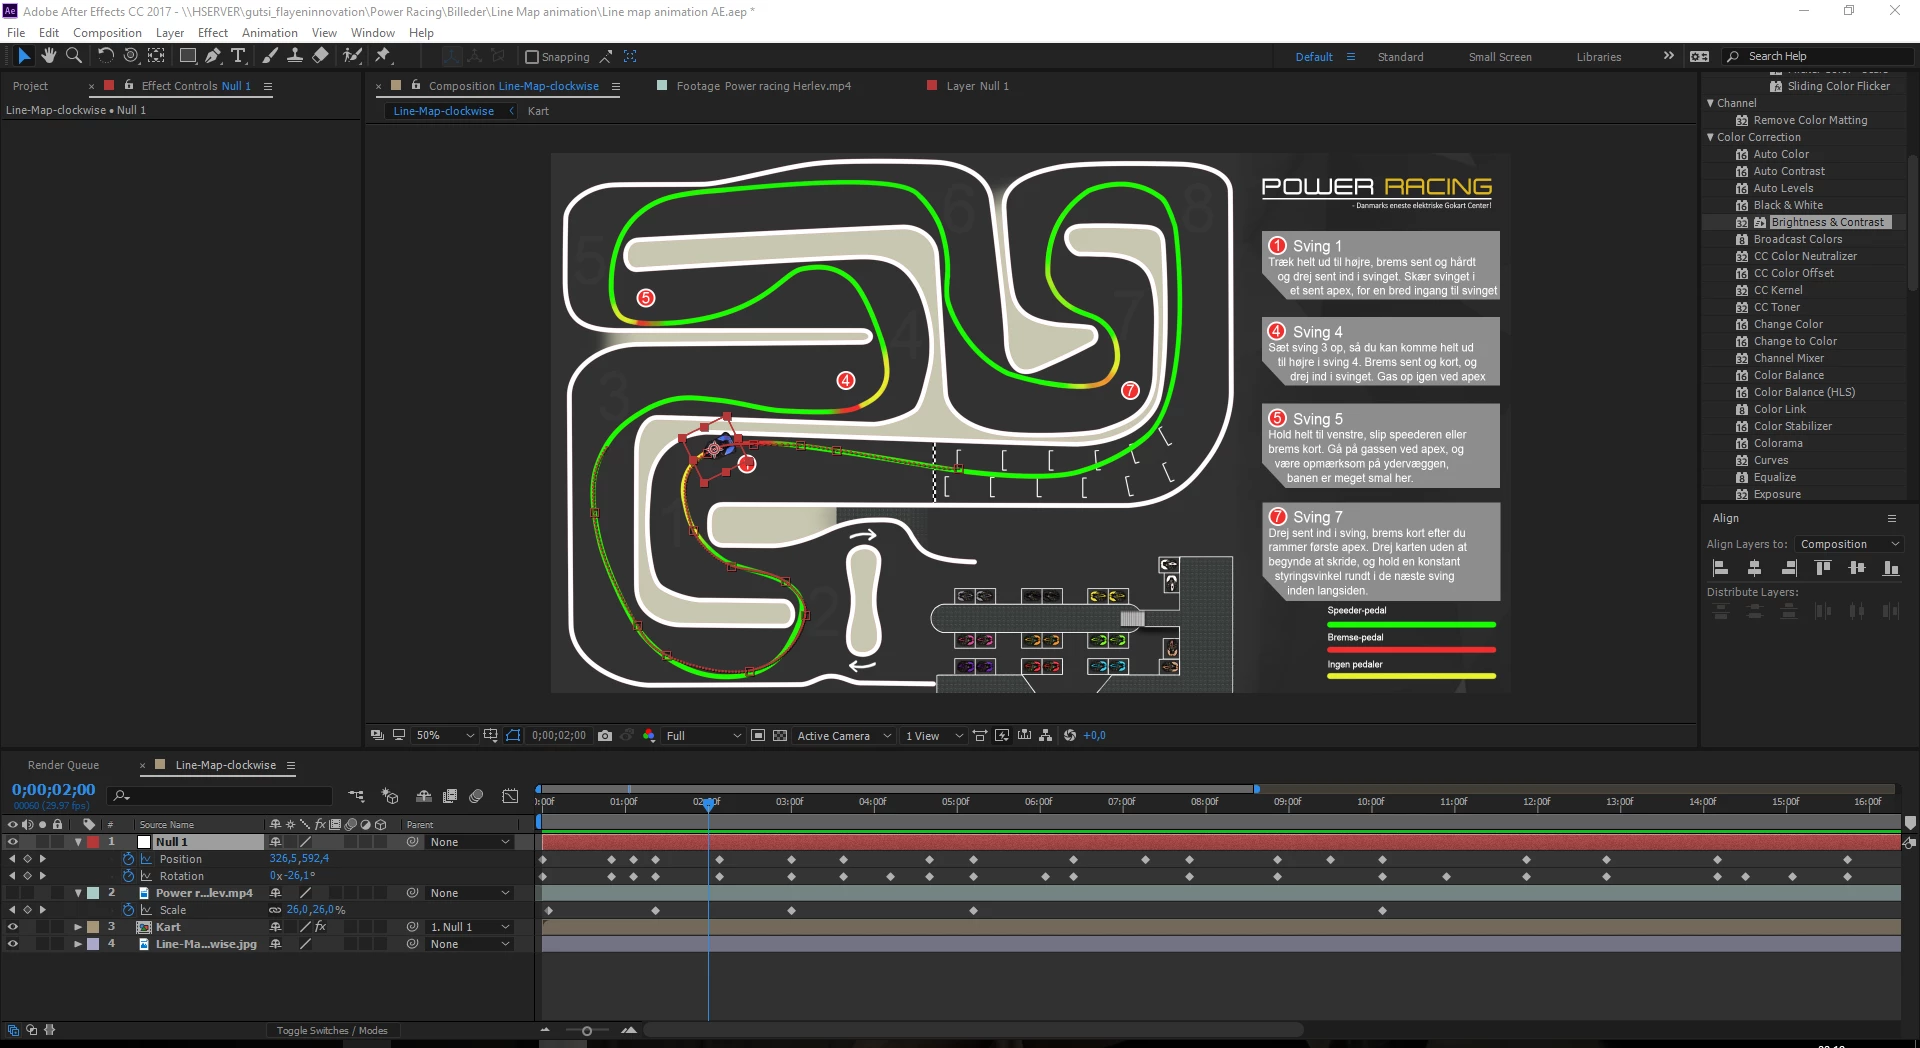Click Reset Exposure icon in viewer

[1070, 735]
